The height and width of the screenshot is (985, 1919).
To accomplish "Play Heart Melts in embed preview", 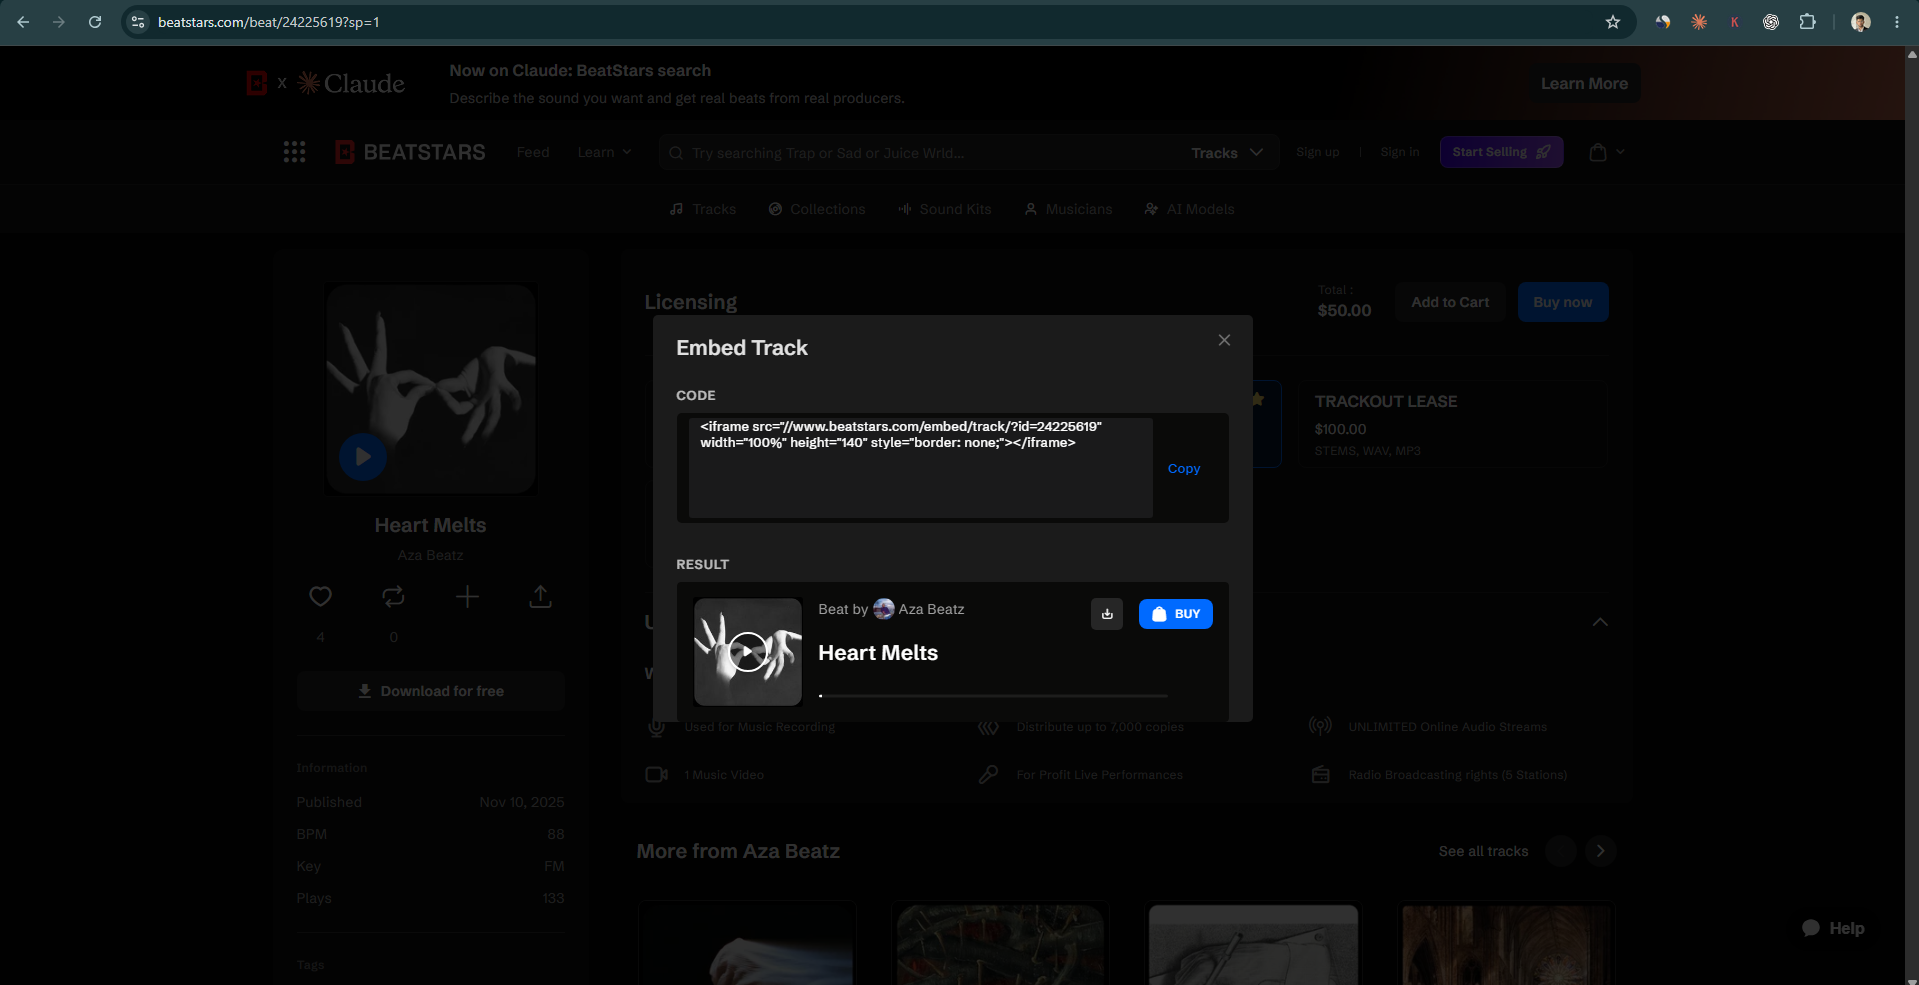I will (747, 652).
